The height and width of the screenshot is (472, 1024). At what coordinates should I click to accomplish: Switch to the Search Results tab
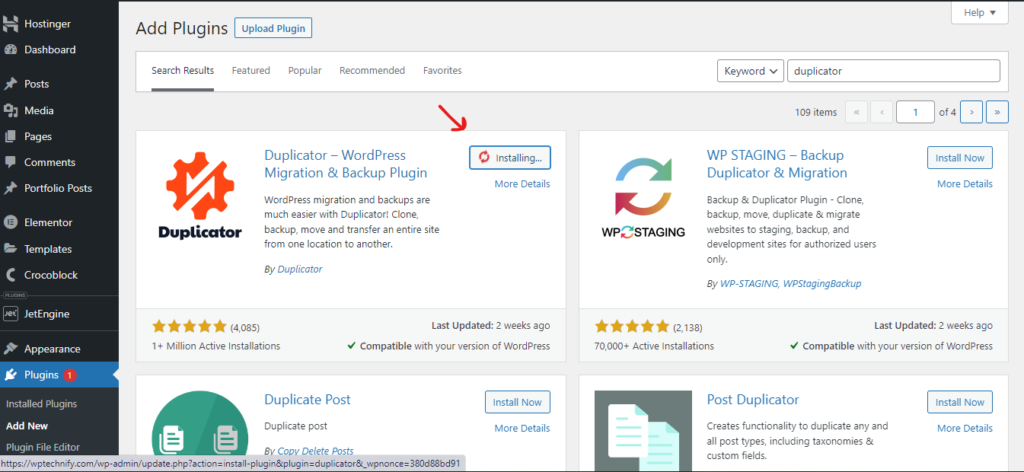183,71
